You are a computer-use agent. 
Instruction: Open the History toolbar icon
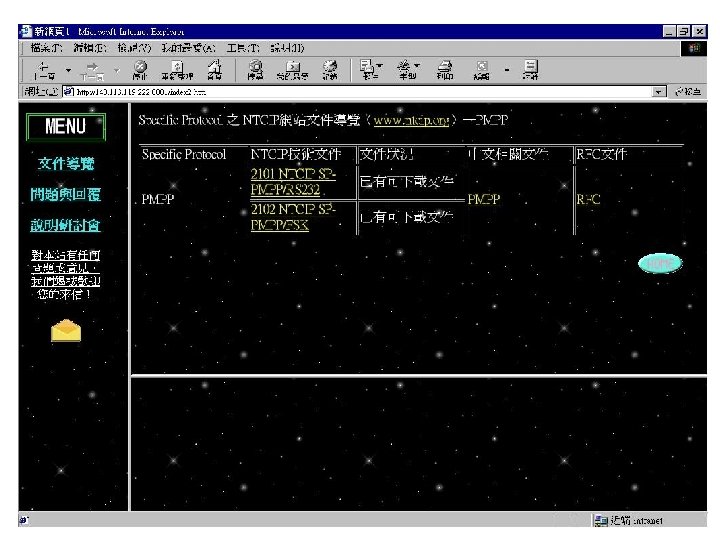click(x=330, y=70)
